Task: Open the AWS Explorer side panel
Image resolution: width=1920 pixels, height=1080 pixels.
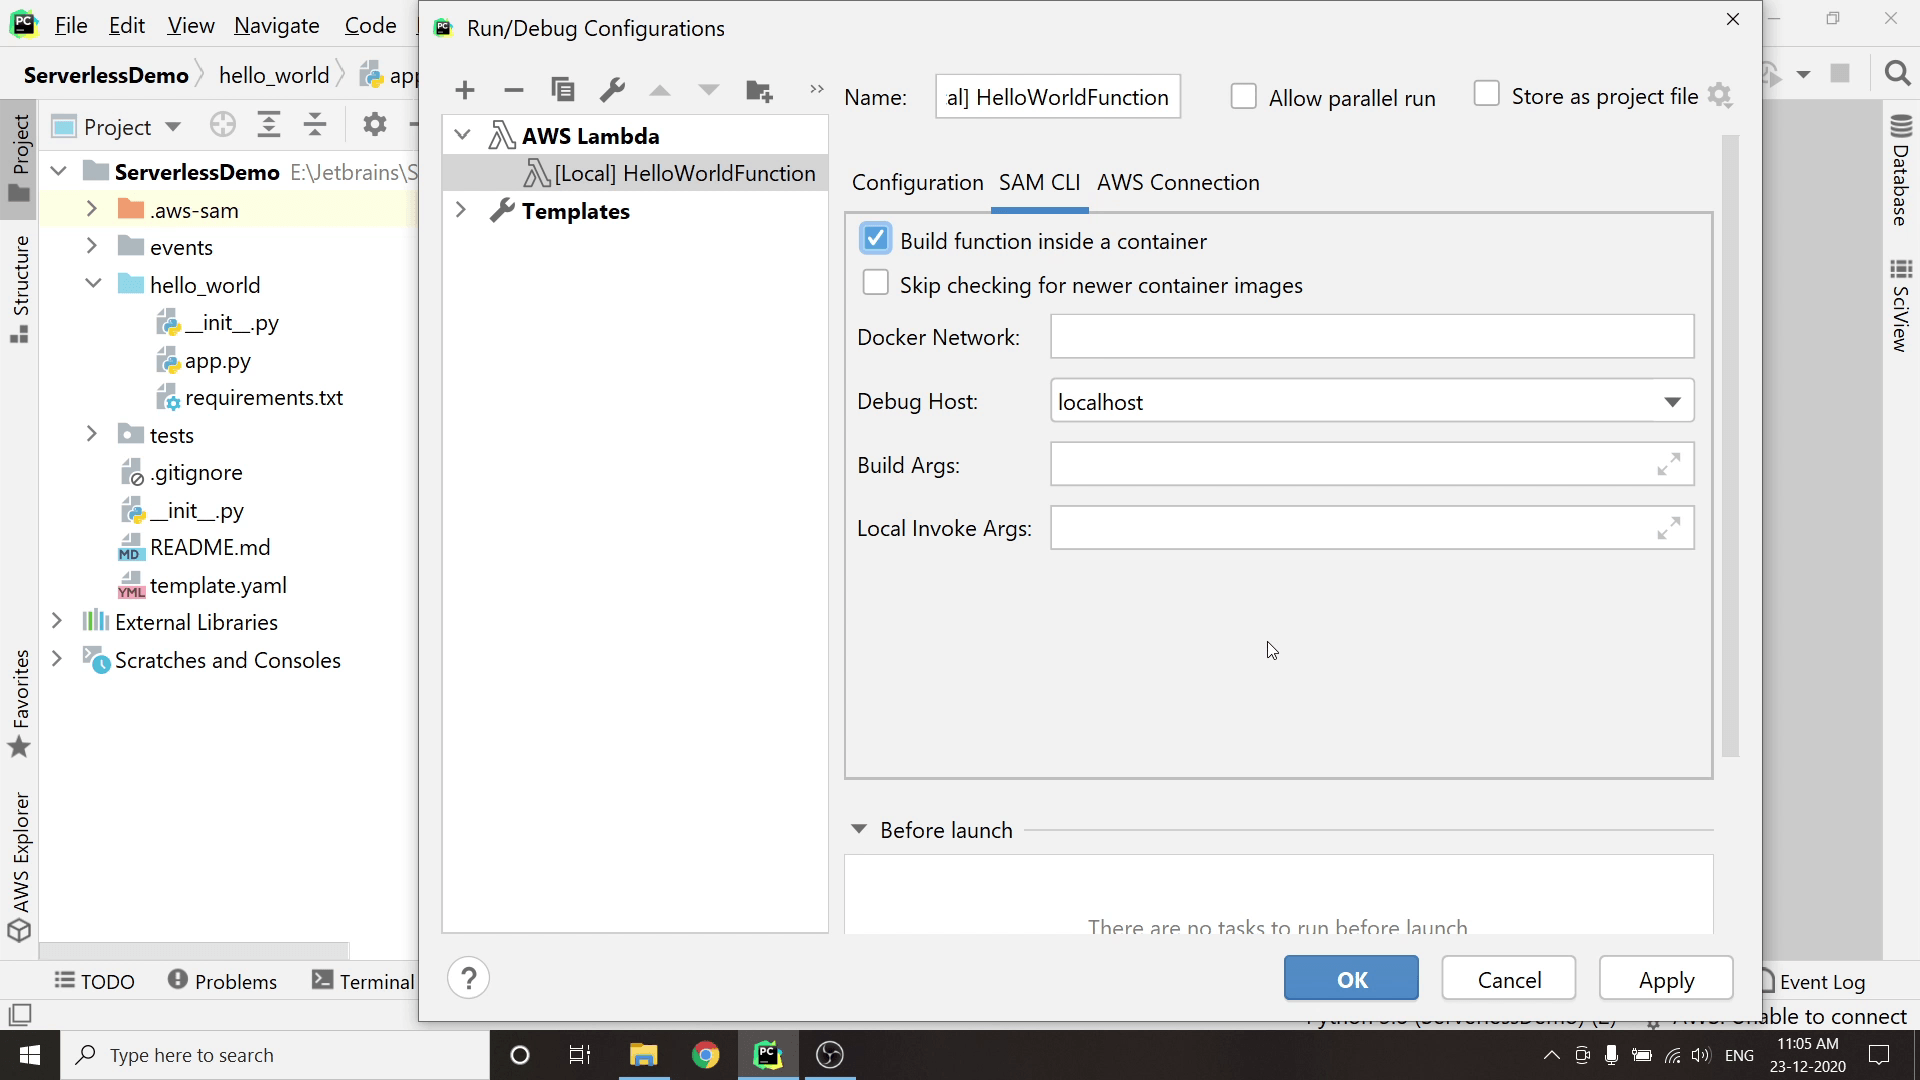Action: pyautogui.click(x=20, y=866)
